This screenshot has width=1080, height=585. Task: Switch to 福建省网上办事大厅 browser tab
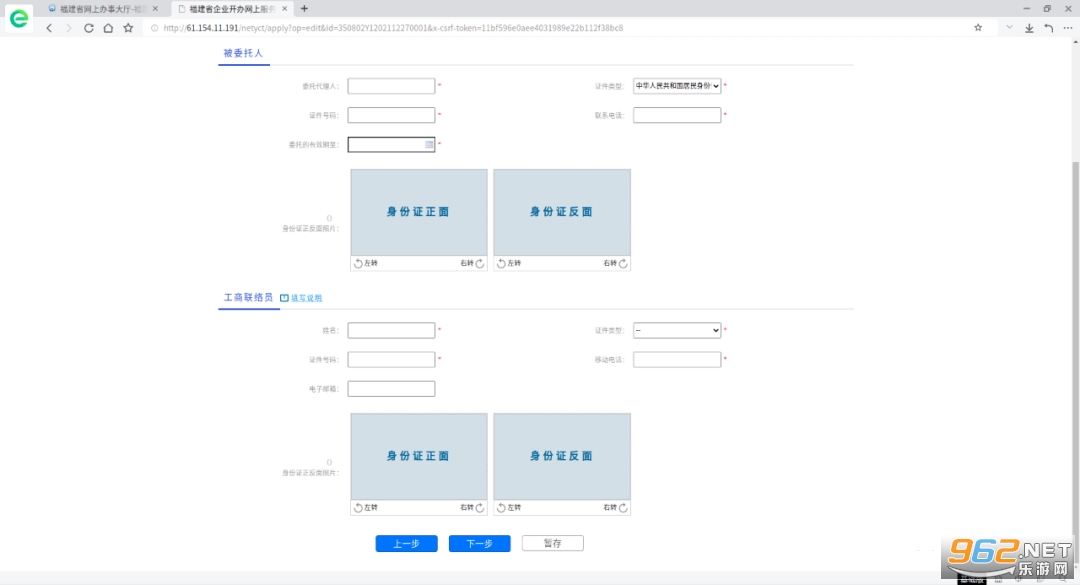pos(98,8)
